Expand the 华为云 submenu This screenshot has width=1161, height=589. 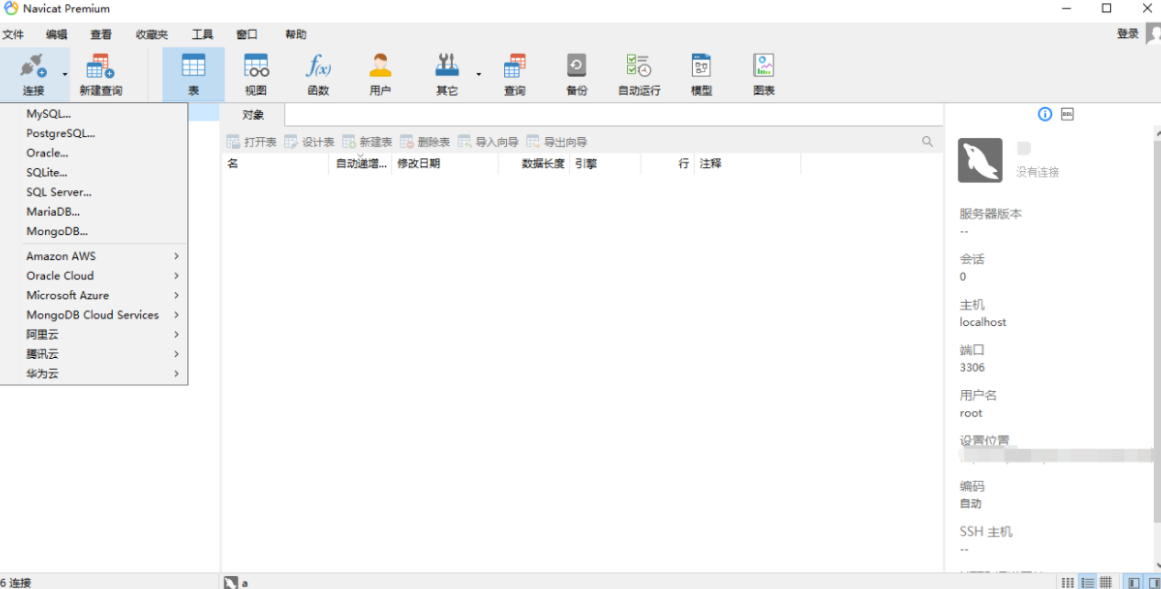pos(94,374)
